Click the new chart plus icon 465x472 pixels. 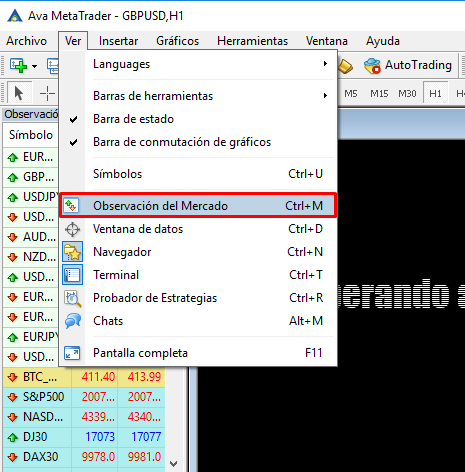coord(18,65)
